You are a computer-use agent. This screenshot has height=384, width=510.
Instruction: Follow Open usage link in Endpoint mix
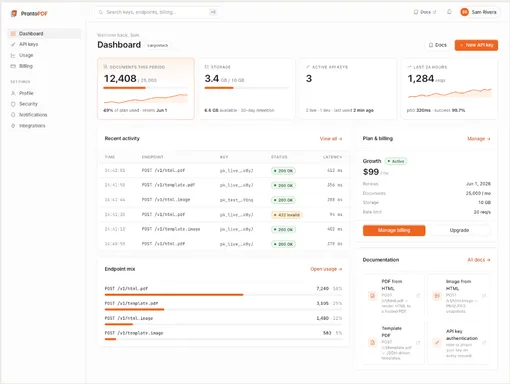pos(326,269)
